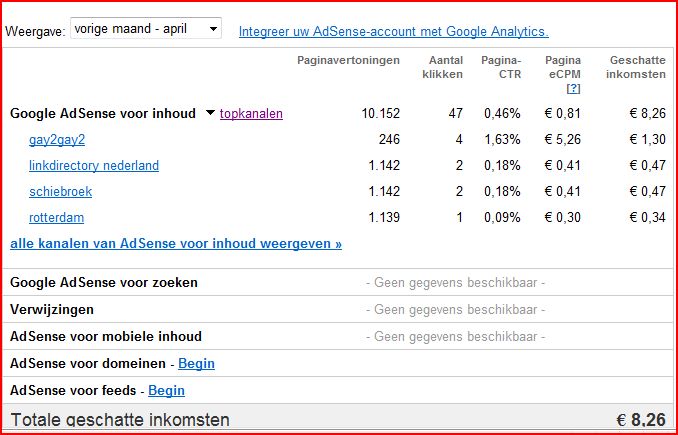
Task: Click the Pagina-CTR column header
Action: coord(501,67)
